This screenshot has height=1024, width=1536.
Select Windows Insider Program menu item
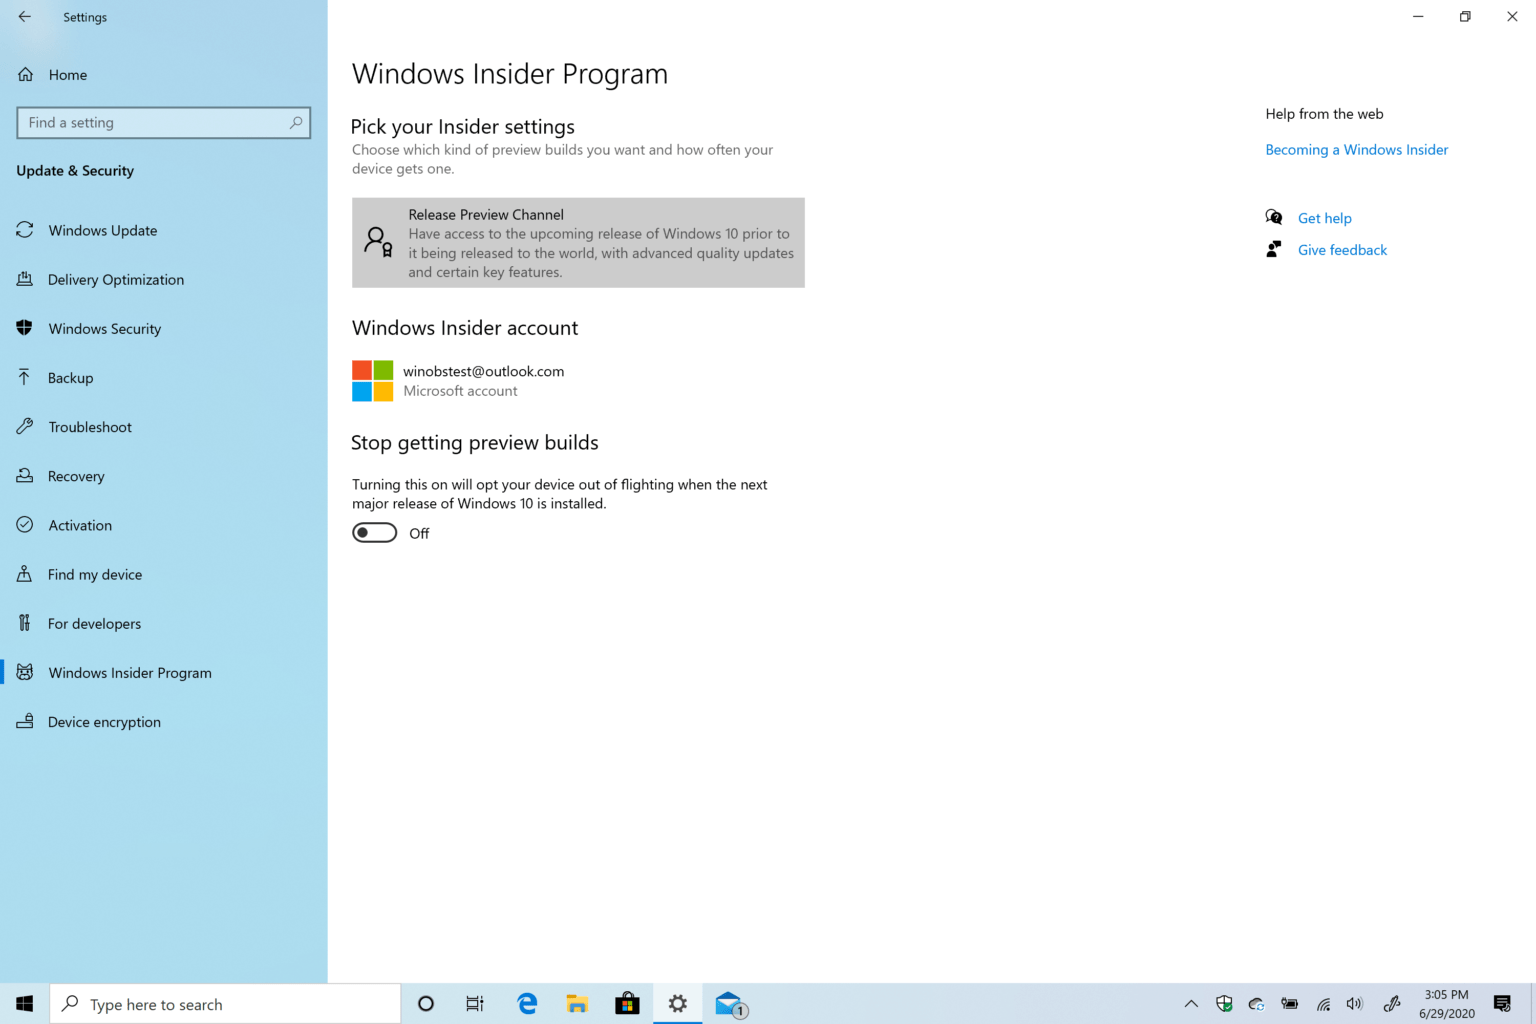click(129, 672)
